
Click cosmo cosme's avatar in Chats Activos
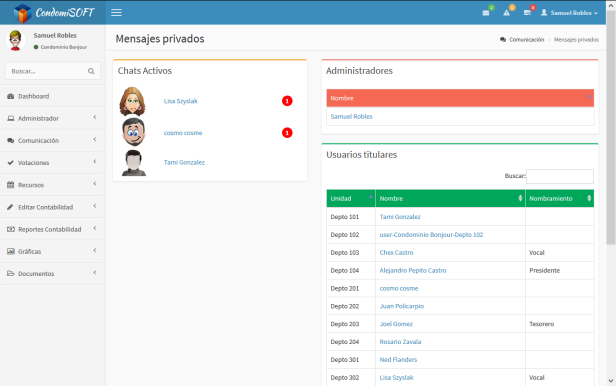click(134, 132)
